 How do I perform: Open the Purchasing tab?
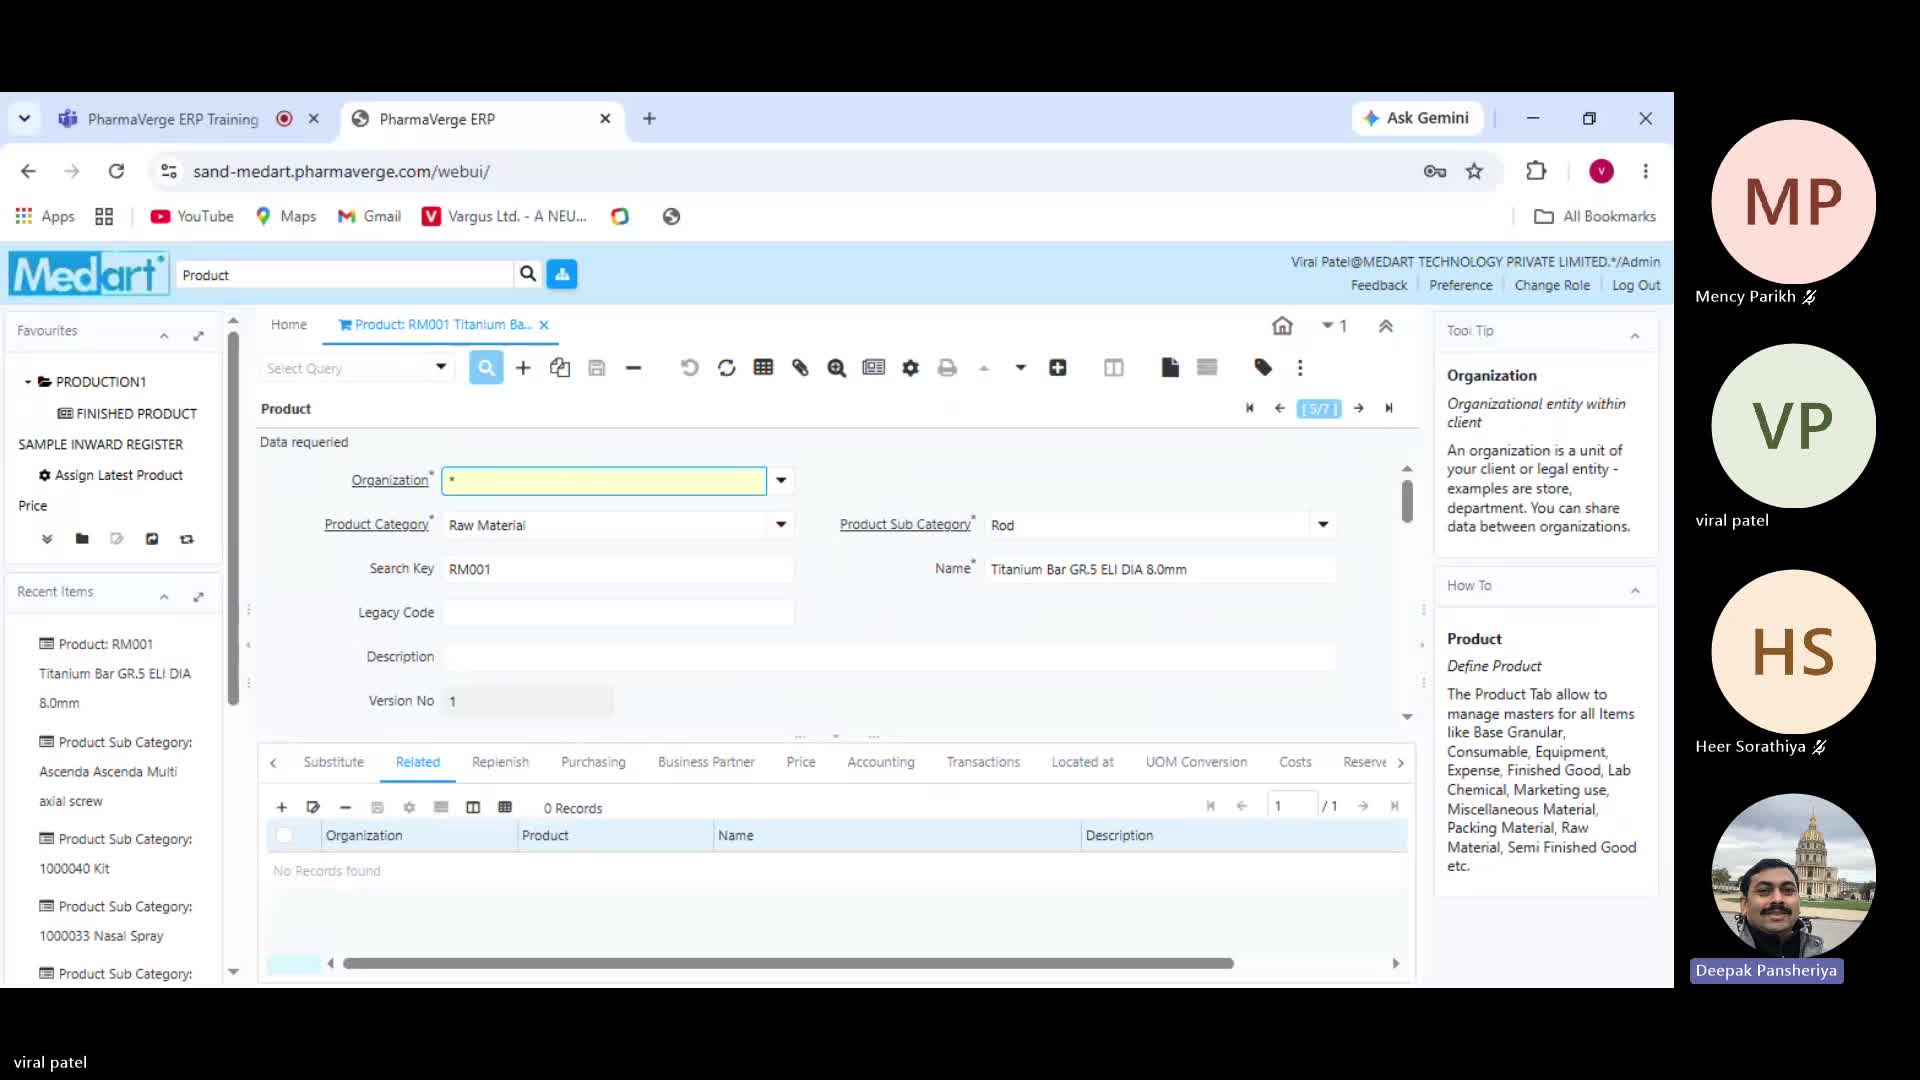[593, 762]
